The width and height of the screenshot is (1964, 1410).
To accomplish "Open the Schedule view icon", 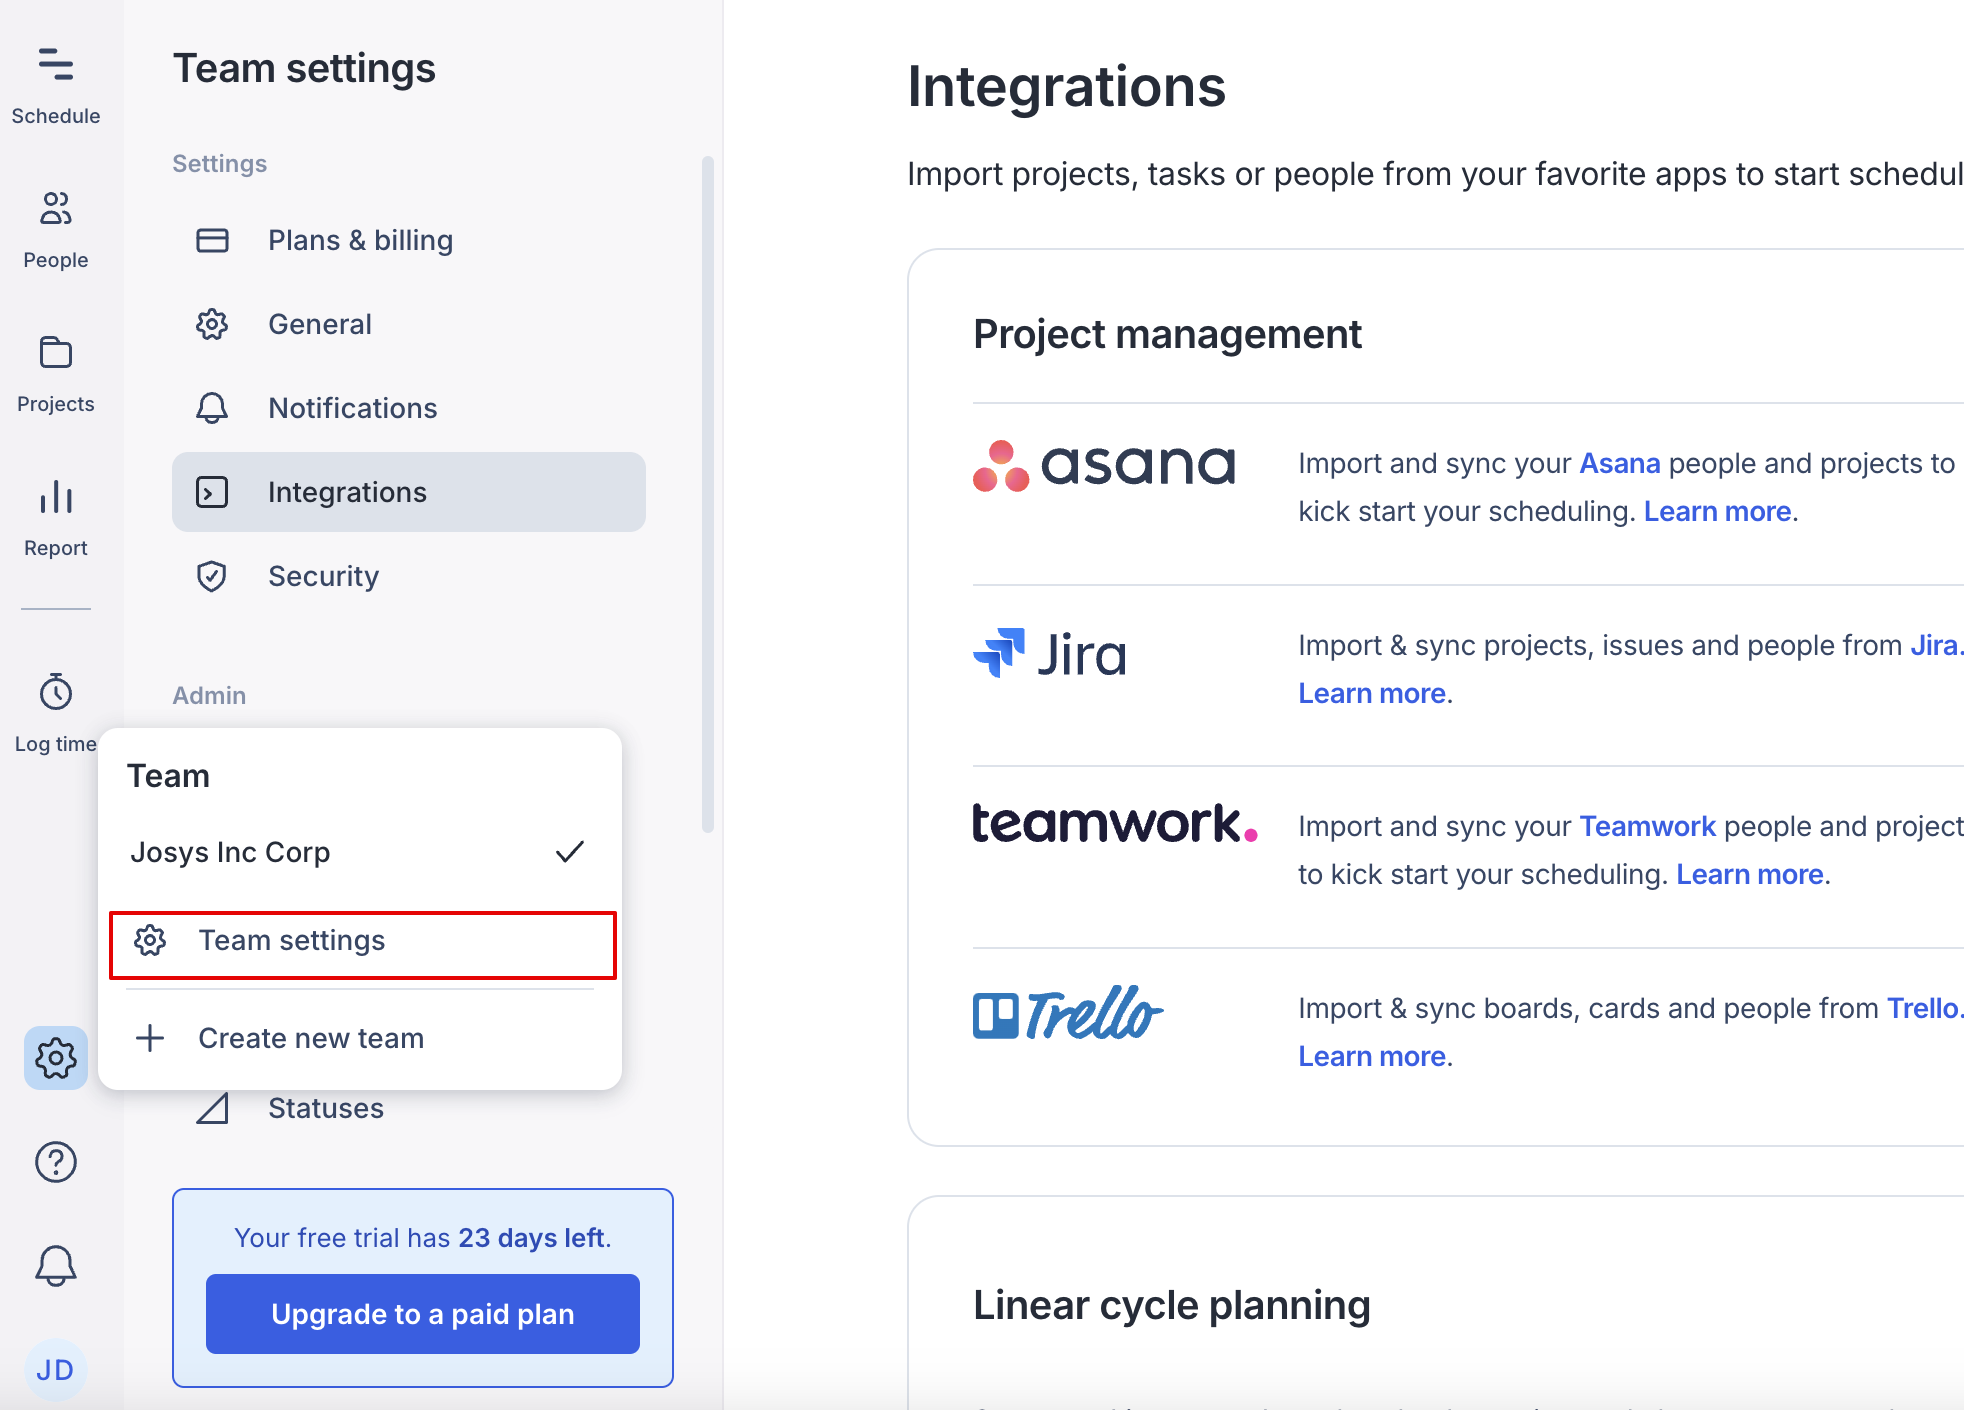I will click(x=56, y=66).
